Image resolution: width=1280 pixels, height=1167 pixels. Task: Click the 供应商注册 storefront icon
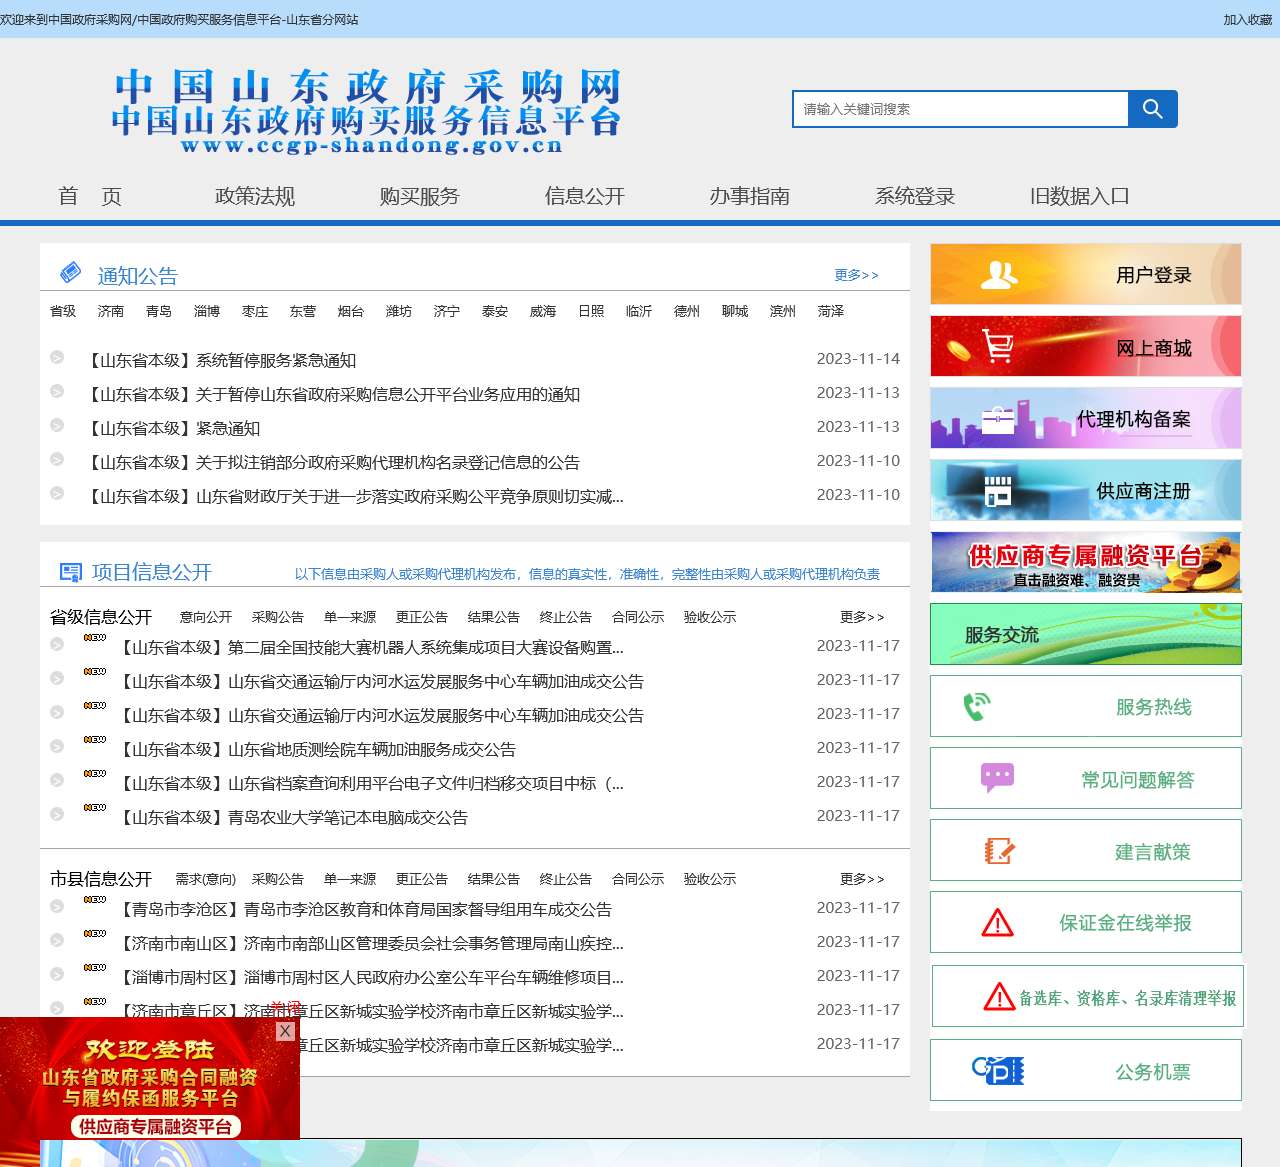coord(997,490)
